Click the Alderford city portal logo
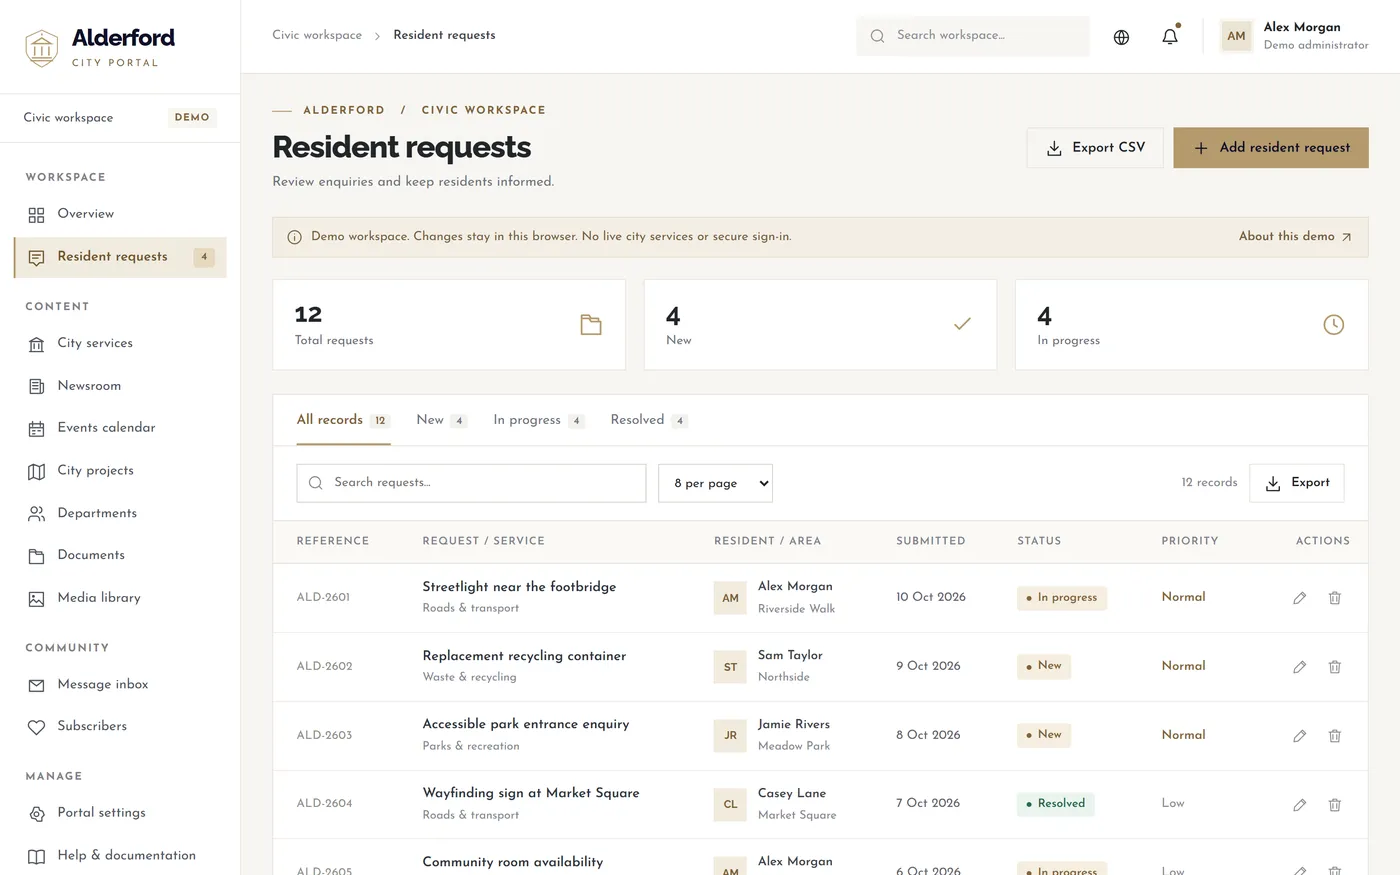Image resolution: width=1400 pixels, height=875 pixels. (x=100, y=47)
